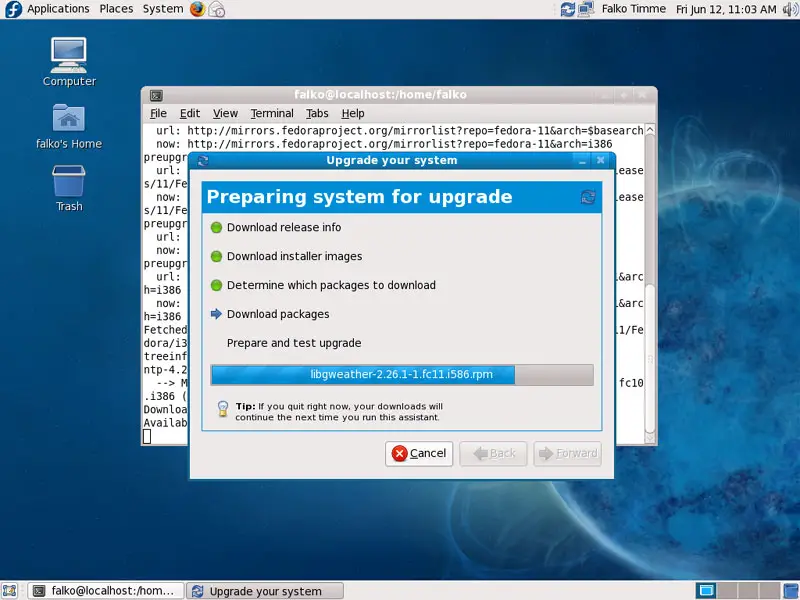Click the terminal scrollbar down arrow
This screenshot has height=600, width=800.
[x=650, y=438]
